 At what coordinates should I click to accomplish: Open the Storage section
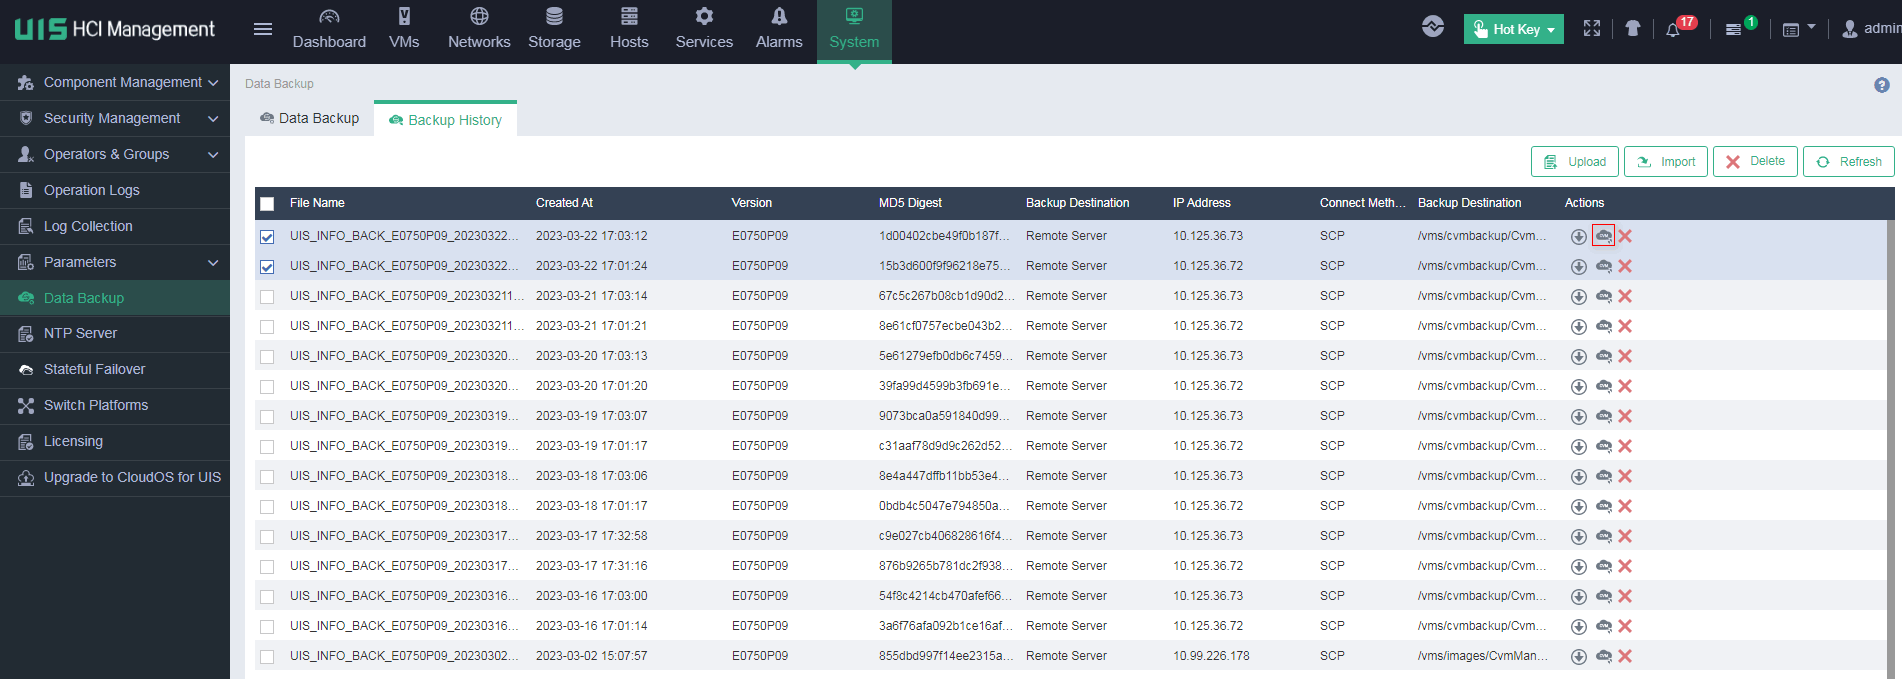[554, 30]
